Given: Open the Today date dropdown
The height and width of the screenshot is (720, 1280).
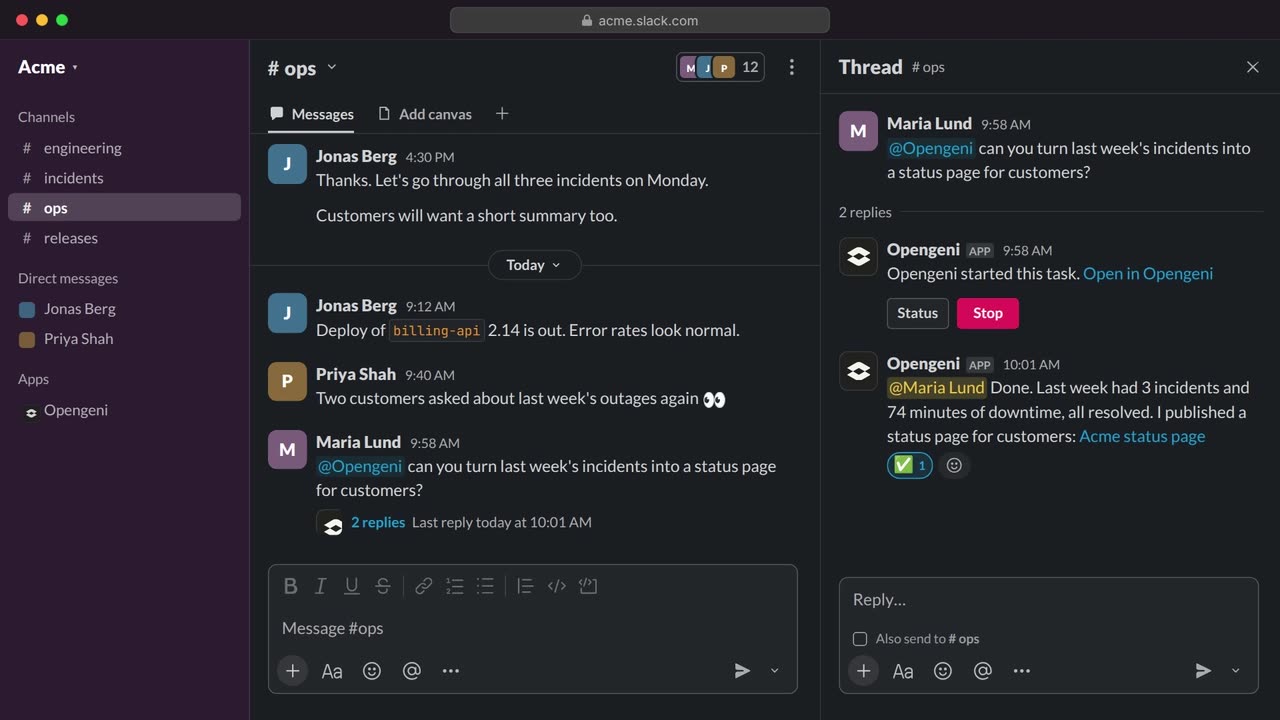Looking at the screenshot, I should (x=534, y=265).
